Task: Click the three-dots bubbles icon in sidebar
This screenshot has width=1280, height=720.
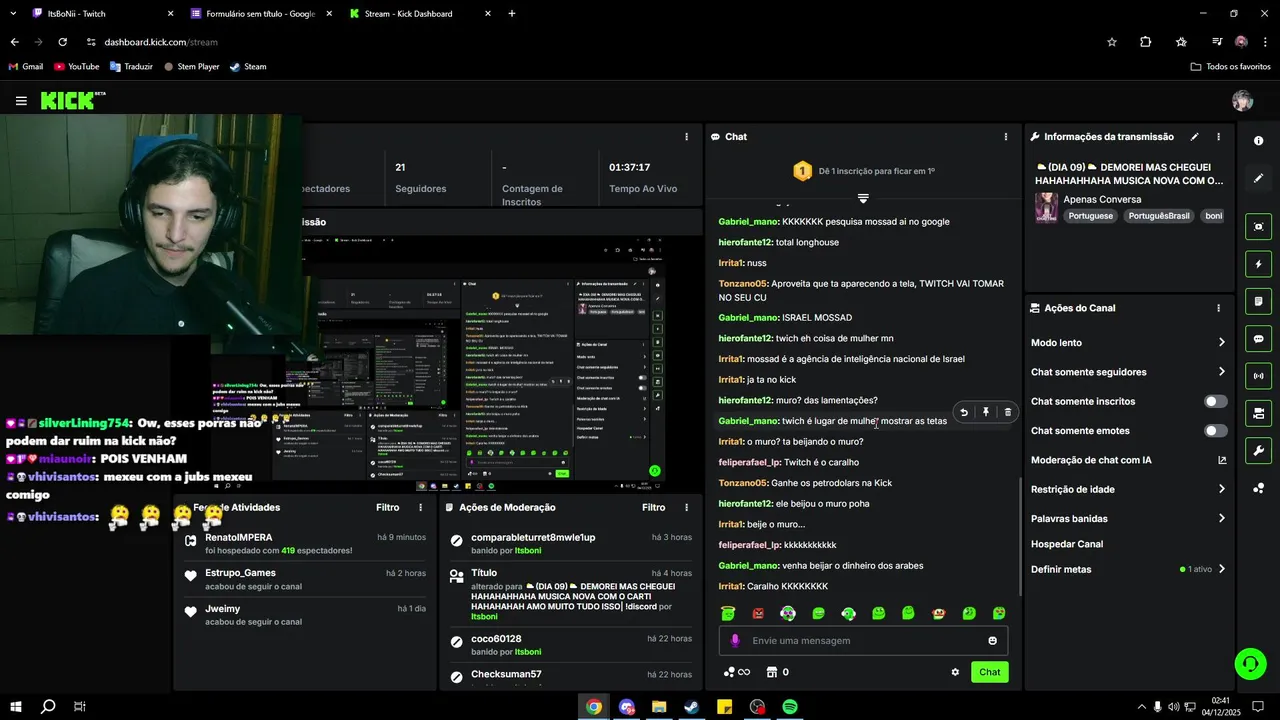Action: click(x=1258, y=488)
